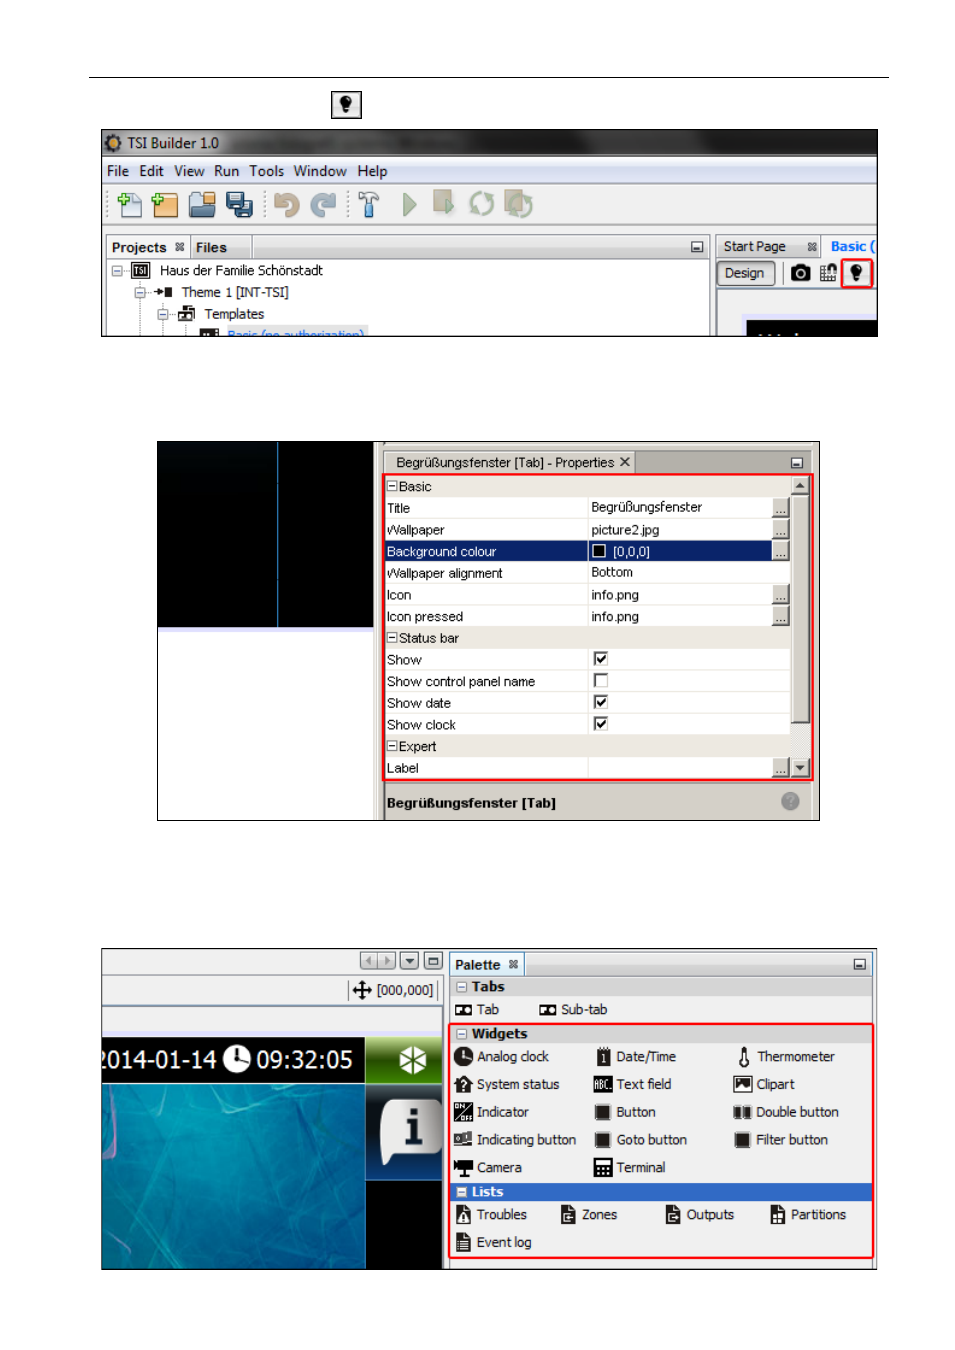955x1350 pixels.
Task: Toggle the Show clock checkbox
Action: pyautogui.click(x=601, y=724)
